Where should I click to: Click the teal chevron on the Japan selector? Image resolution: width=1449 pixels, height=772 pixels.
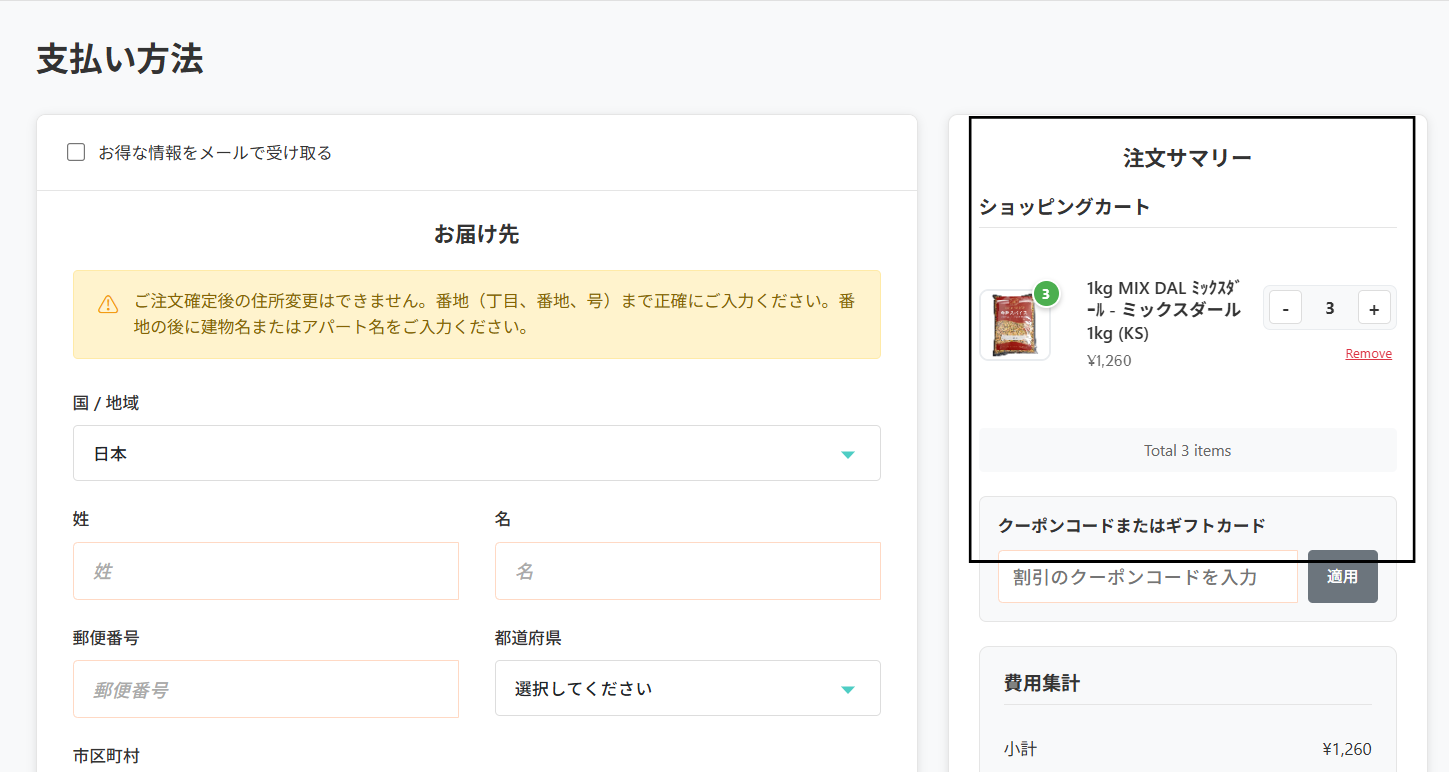coord(847,453)
